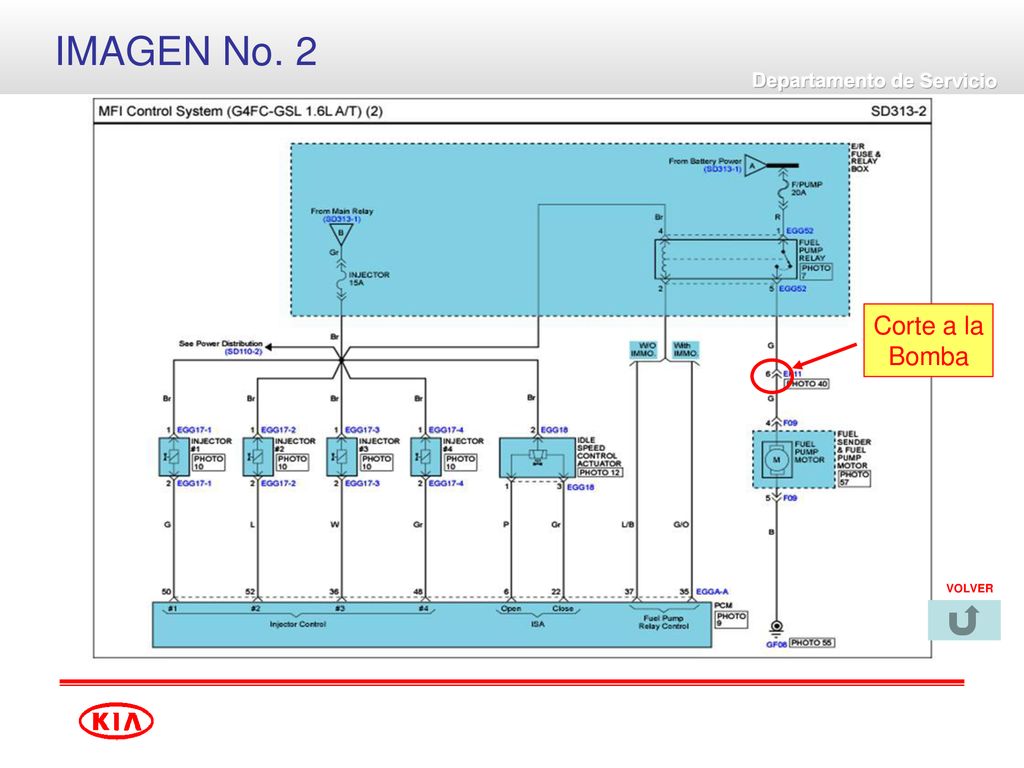Screen dimensions: 1024x768
Task: Click the EGGA-A connector label
Action: click(712, 592)
